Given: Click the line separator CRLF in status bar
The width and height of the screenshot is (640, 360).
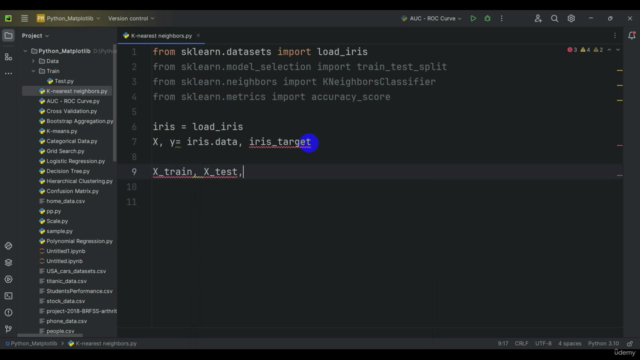Looking at the screenshot, I should 521,344.
